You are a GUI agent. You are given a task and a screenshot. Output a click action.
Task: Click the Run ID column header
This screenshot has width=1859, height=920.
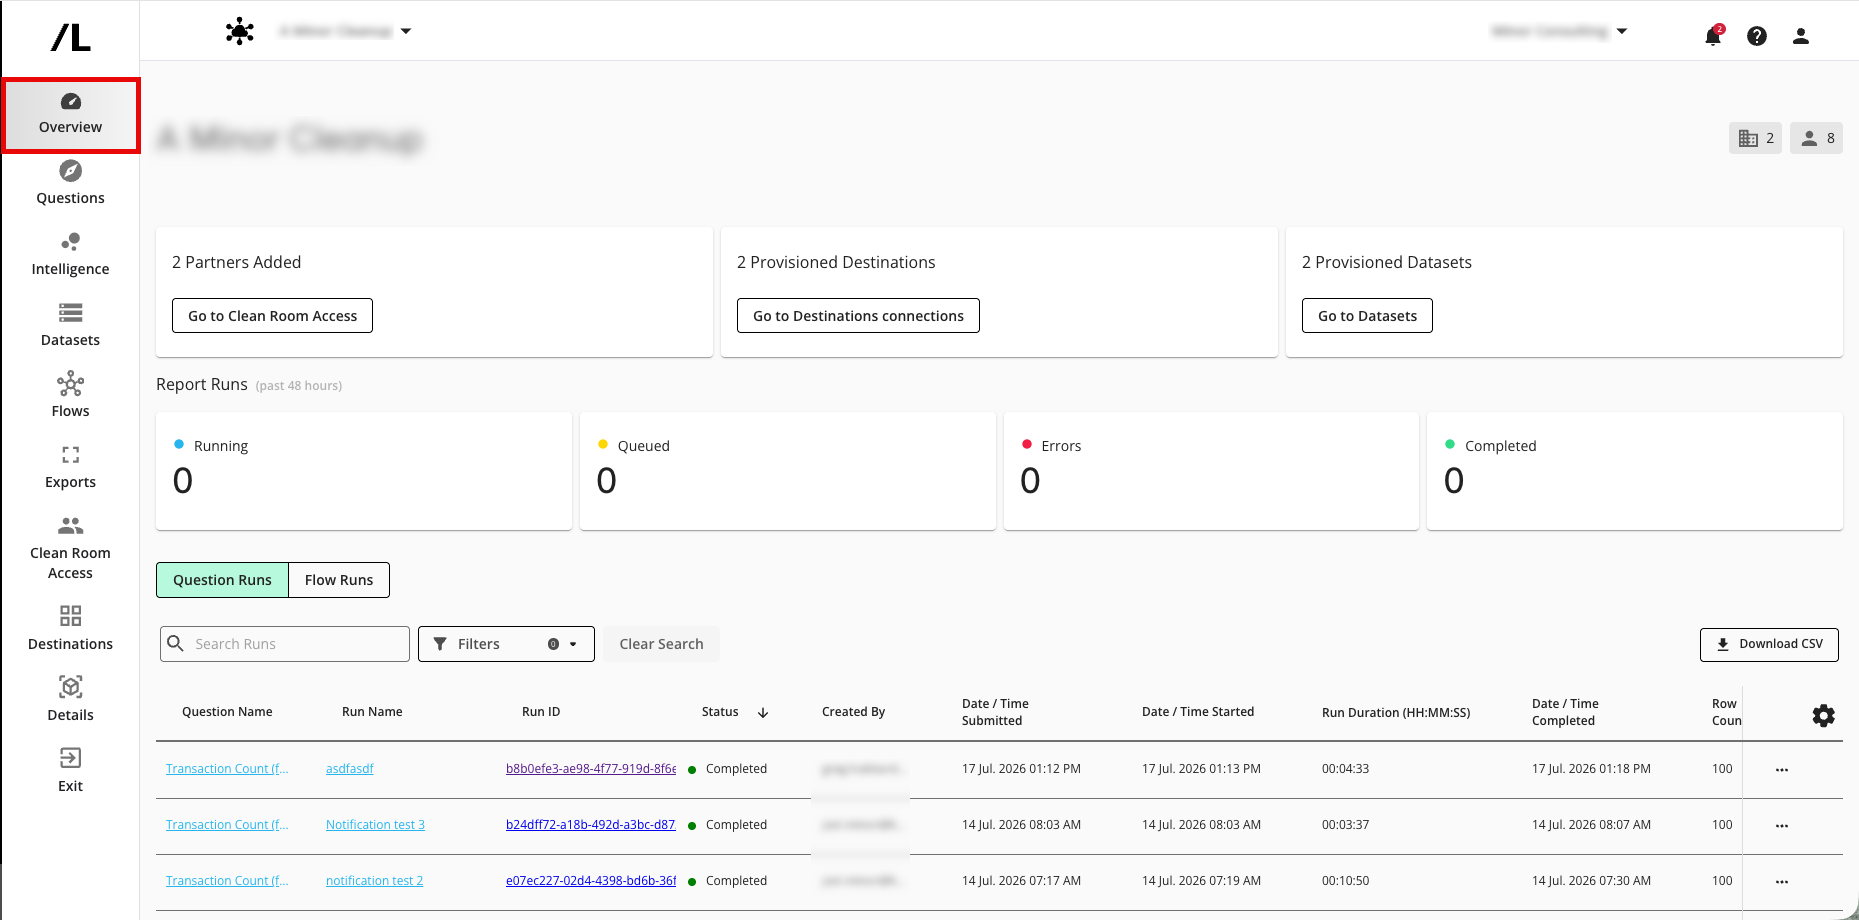click(541, 712)
